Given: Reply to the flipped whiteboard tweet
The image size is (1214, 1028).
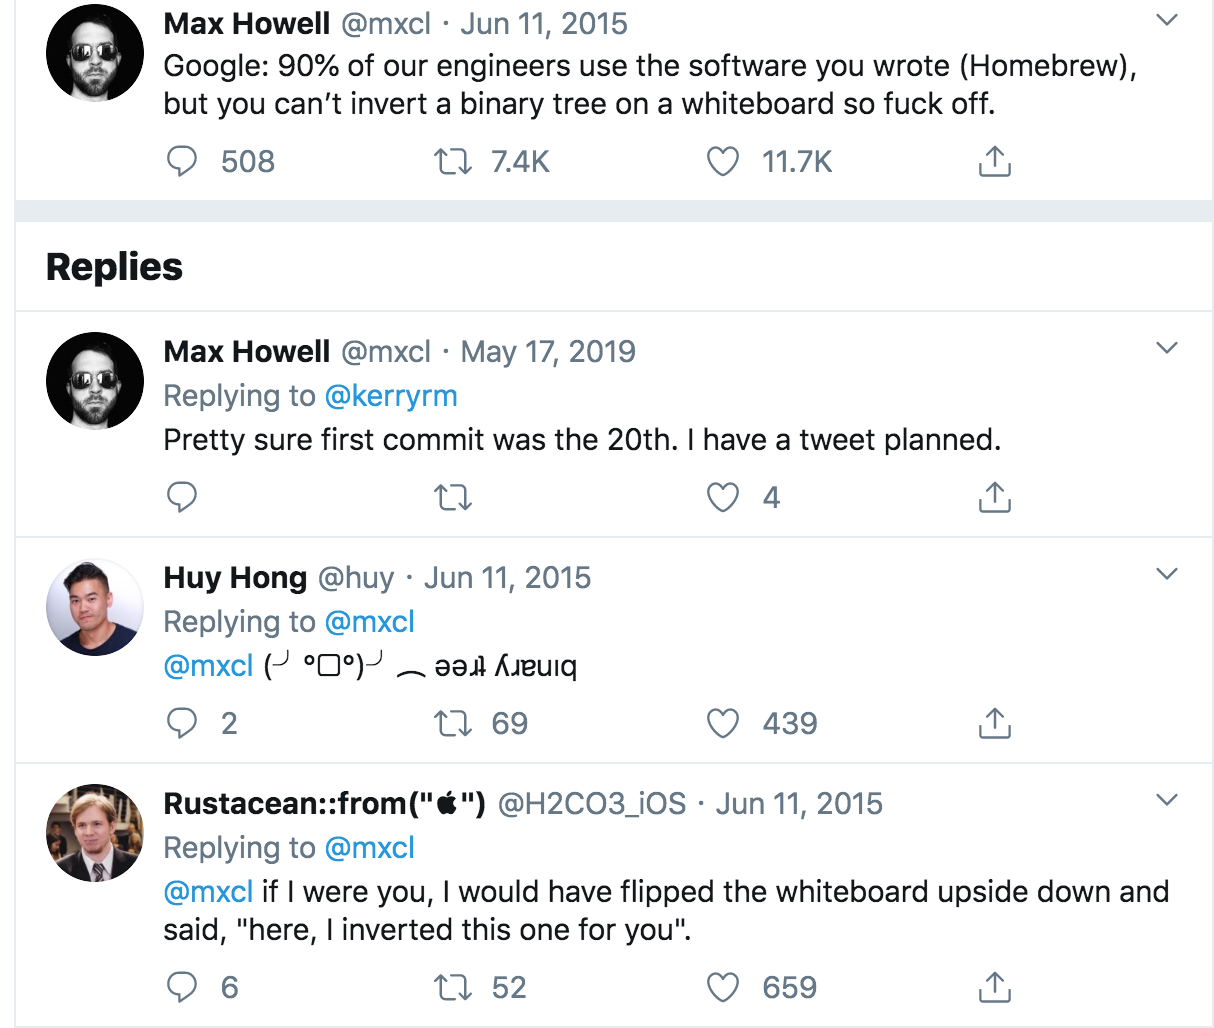Looking at the screenshot, I should point(181,987).
